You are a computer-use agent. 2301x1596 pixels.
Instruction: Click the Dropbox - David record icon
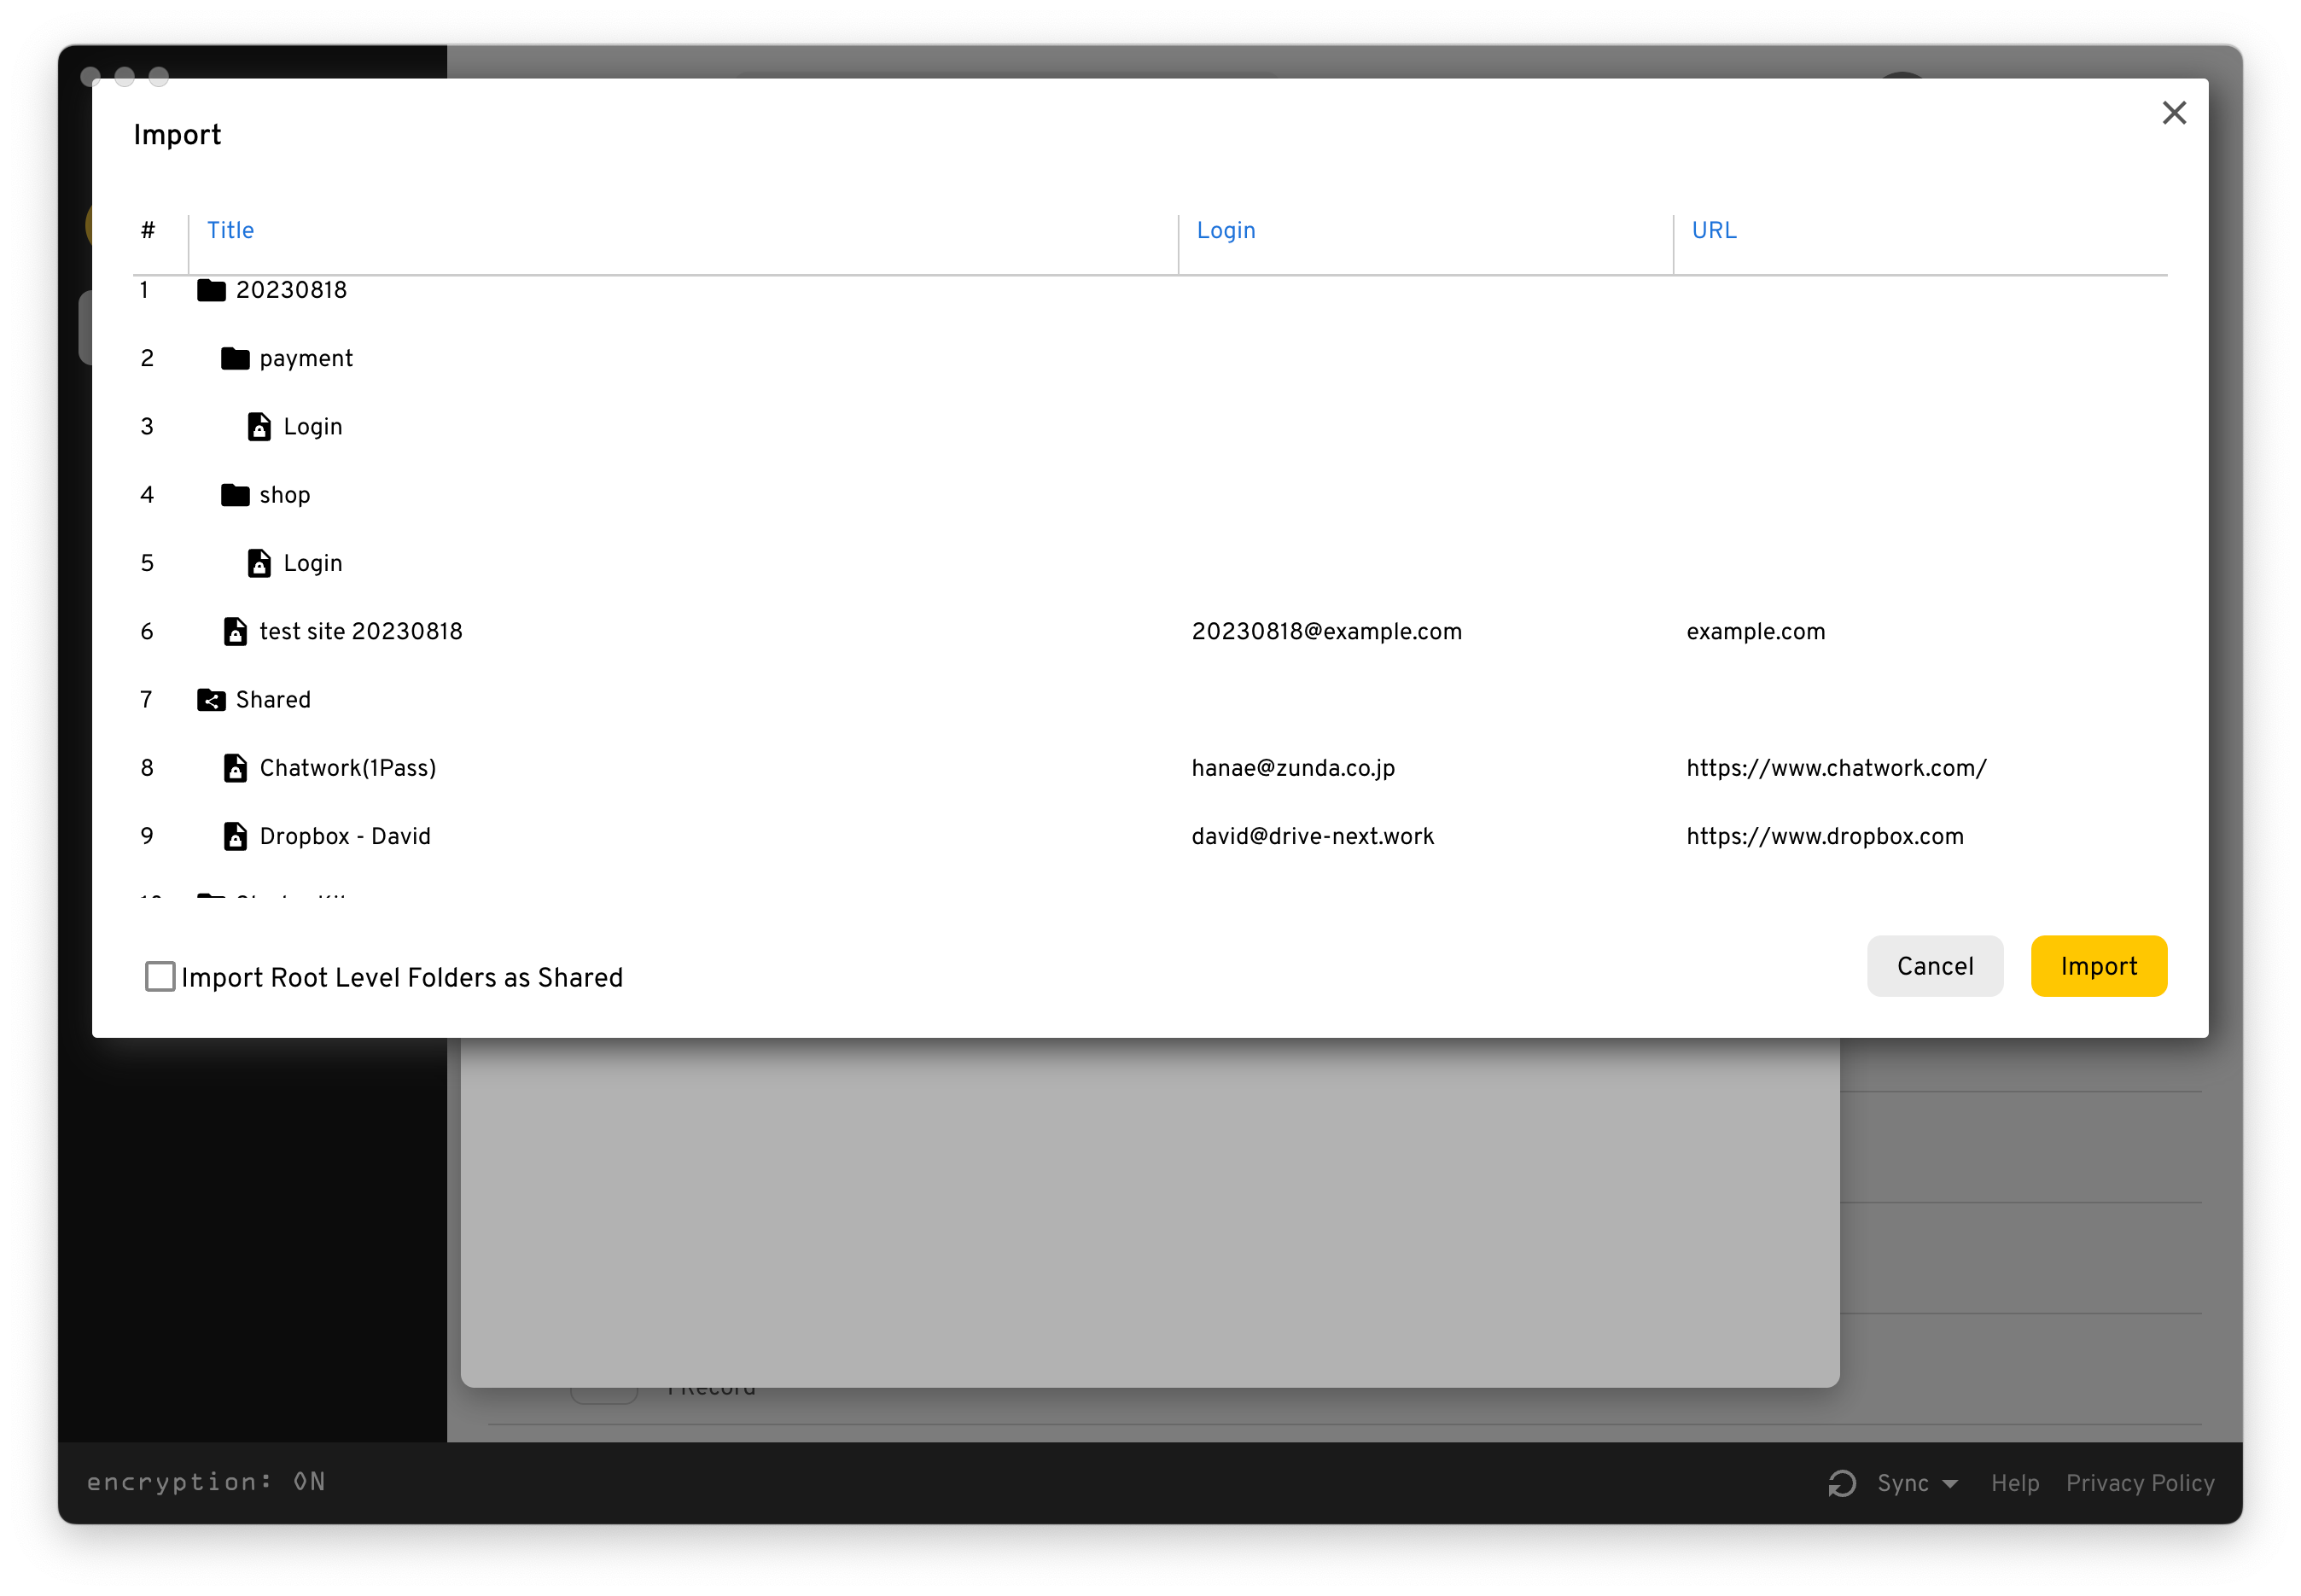(235, 836)
